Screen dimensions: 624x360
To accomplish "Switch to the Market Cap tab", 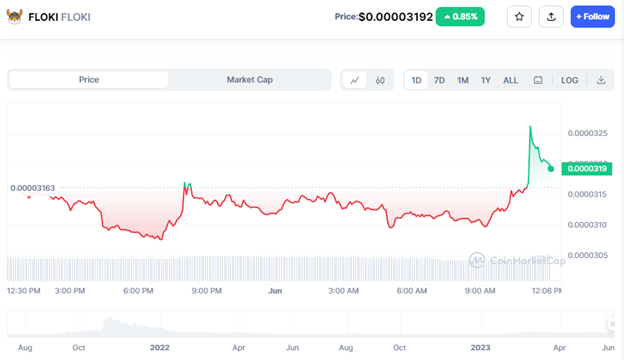I will 250,80.
